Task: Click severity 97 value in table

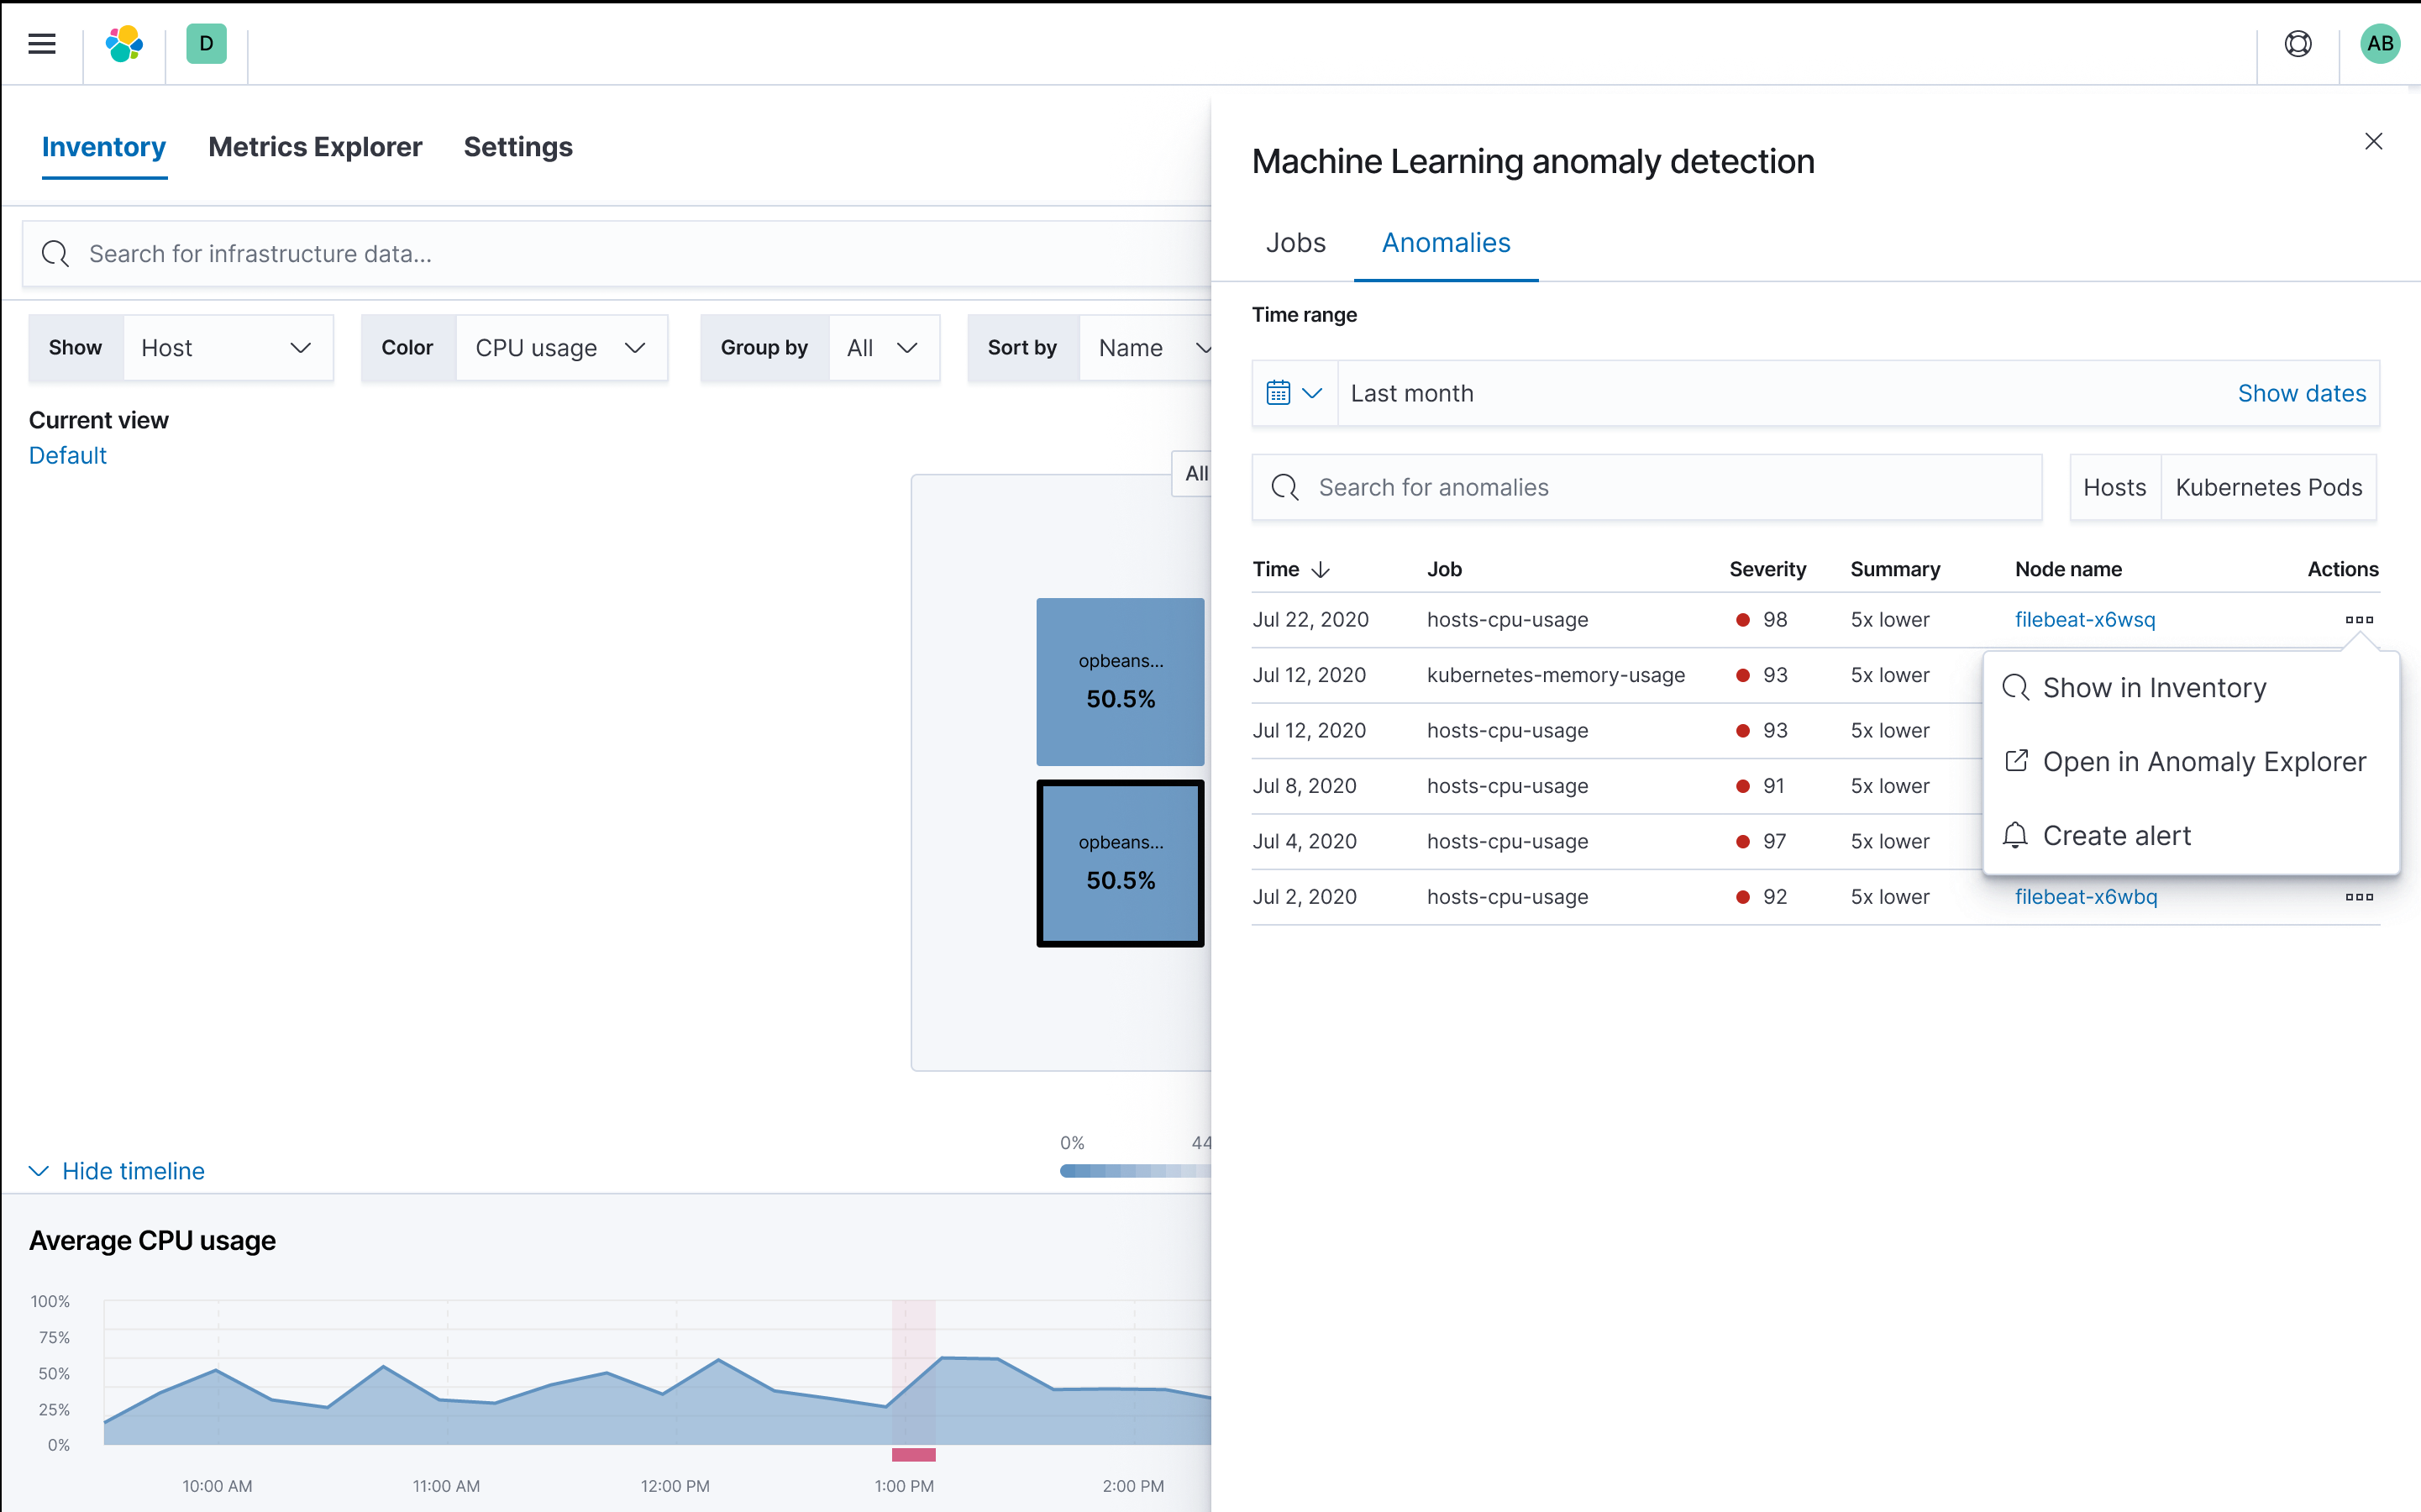Action: pyautogui.click(x=1774, y=842)
